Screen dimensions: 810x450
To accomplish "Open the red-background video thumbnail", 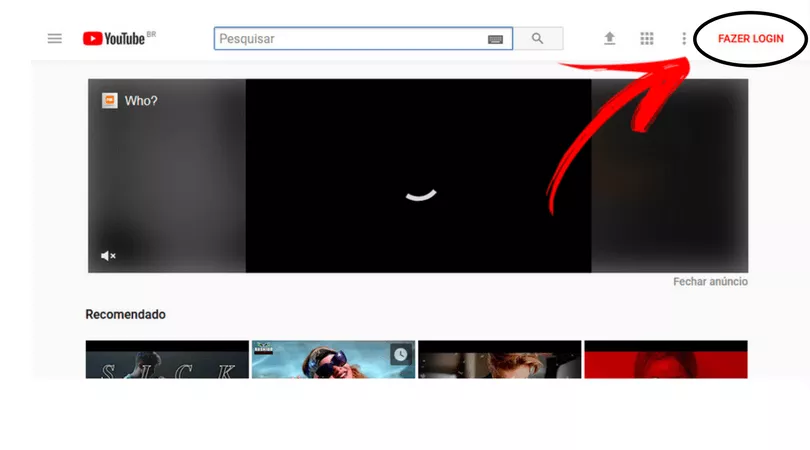I will click(x=666, y=360).
